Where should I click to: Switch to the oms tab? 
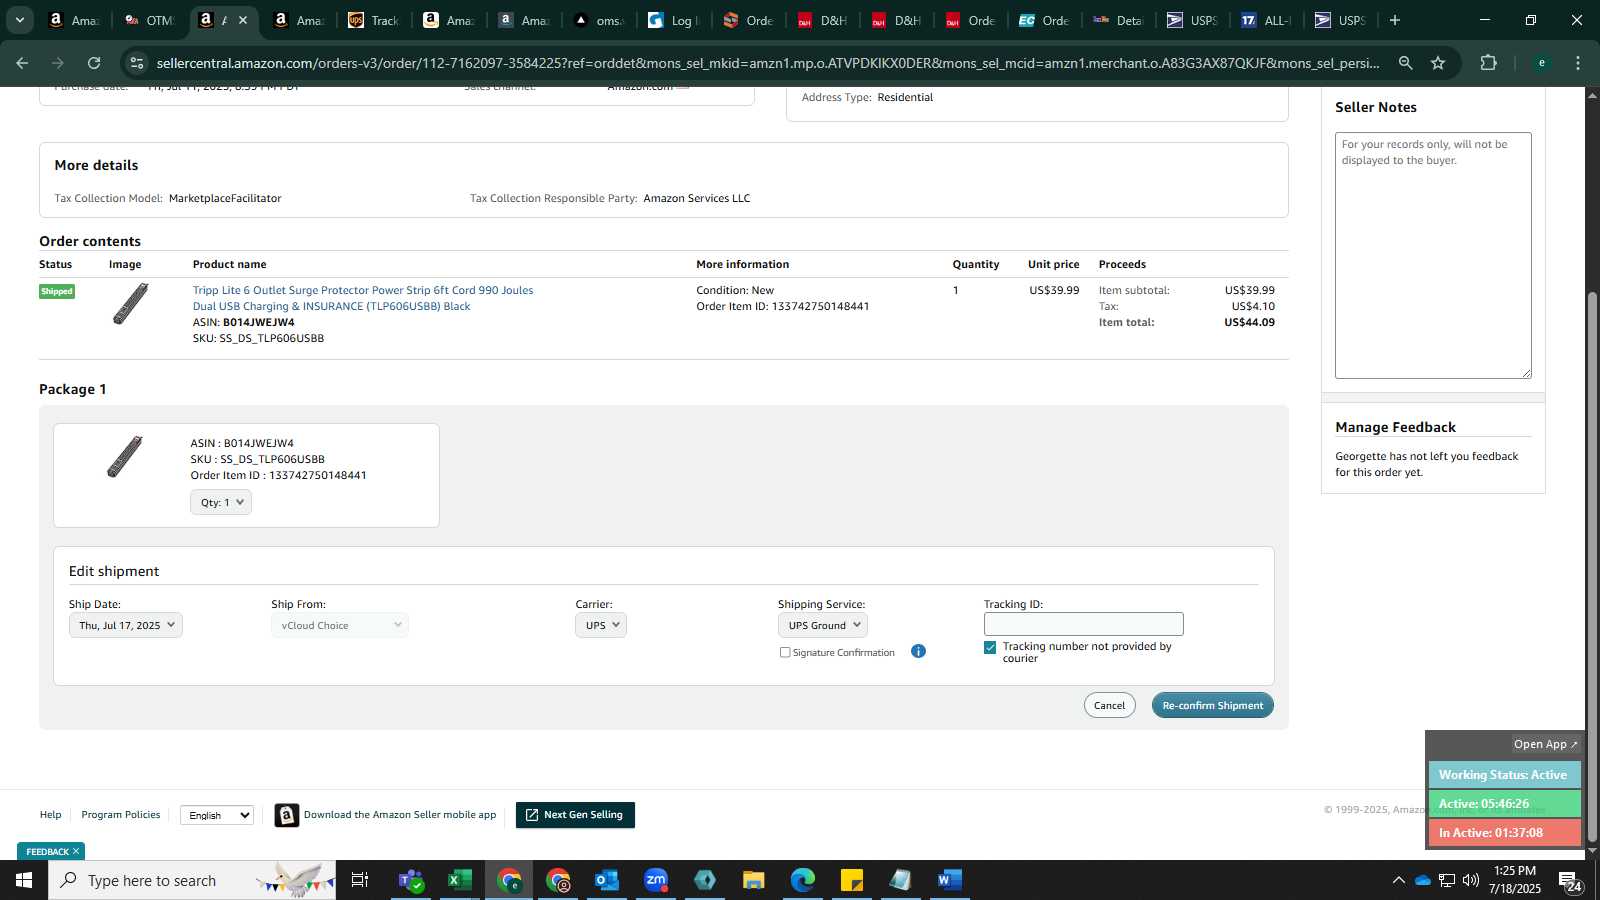[x=599, y=20]
